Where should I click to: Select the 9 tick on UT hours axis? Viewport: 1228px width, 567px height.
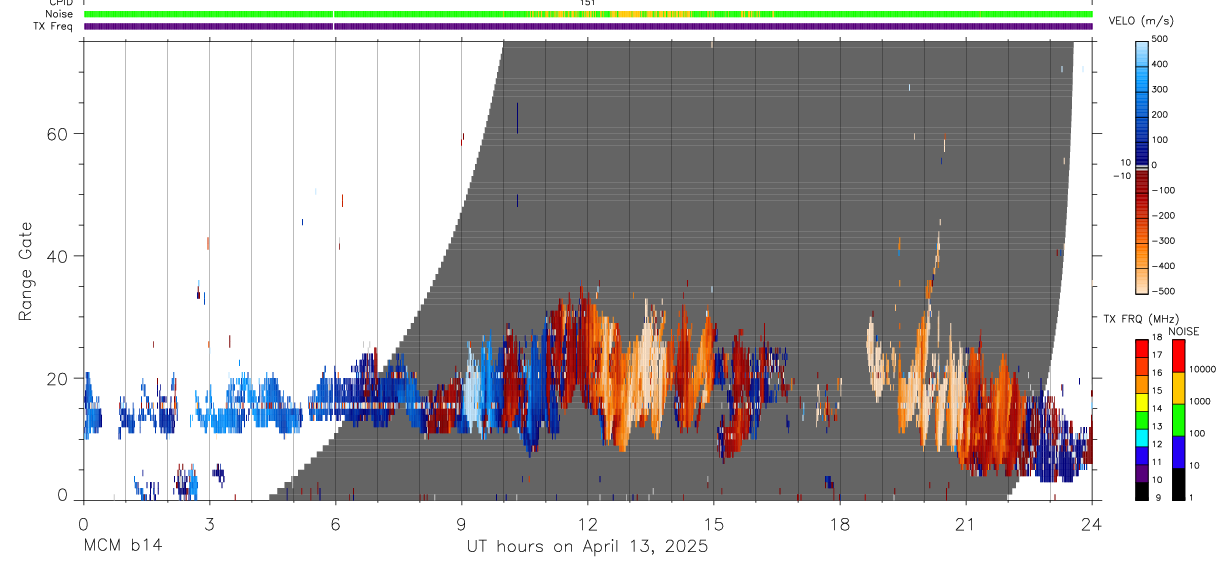coord(461,523)
